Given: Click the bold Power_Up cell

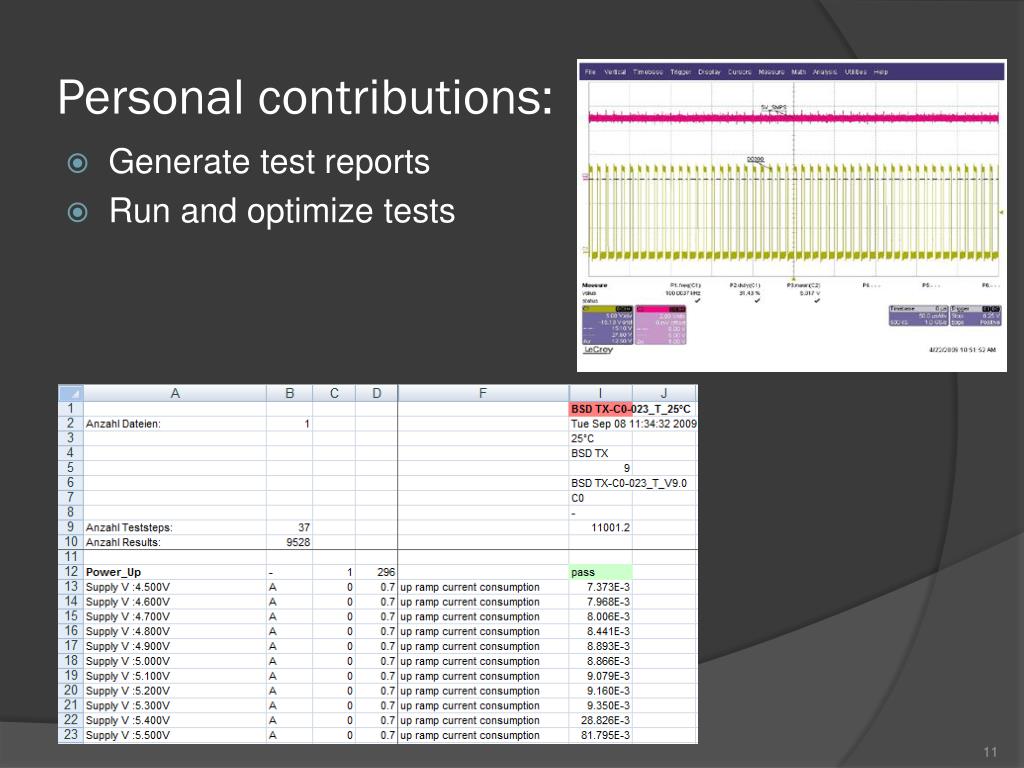Looking at the screenshot, I should click(x=174, y=572).
